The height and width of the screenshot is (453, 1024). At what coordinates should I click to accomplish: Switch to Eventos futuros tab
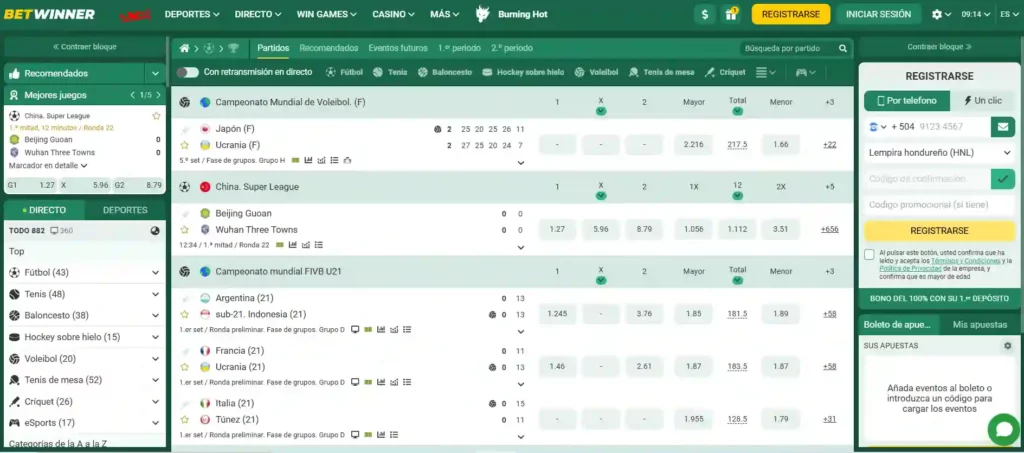[398, 48]
